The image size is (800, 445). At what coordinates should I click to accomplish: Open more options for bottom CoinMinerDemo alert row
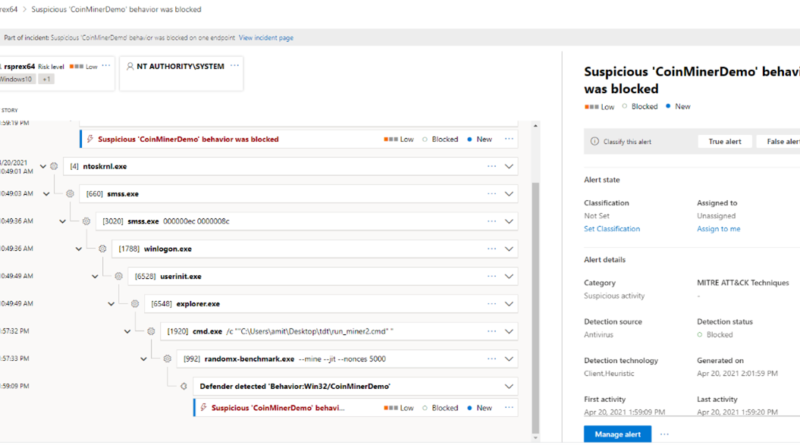click(x=509, y=408)
